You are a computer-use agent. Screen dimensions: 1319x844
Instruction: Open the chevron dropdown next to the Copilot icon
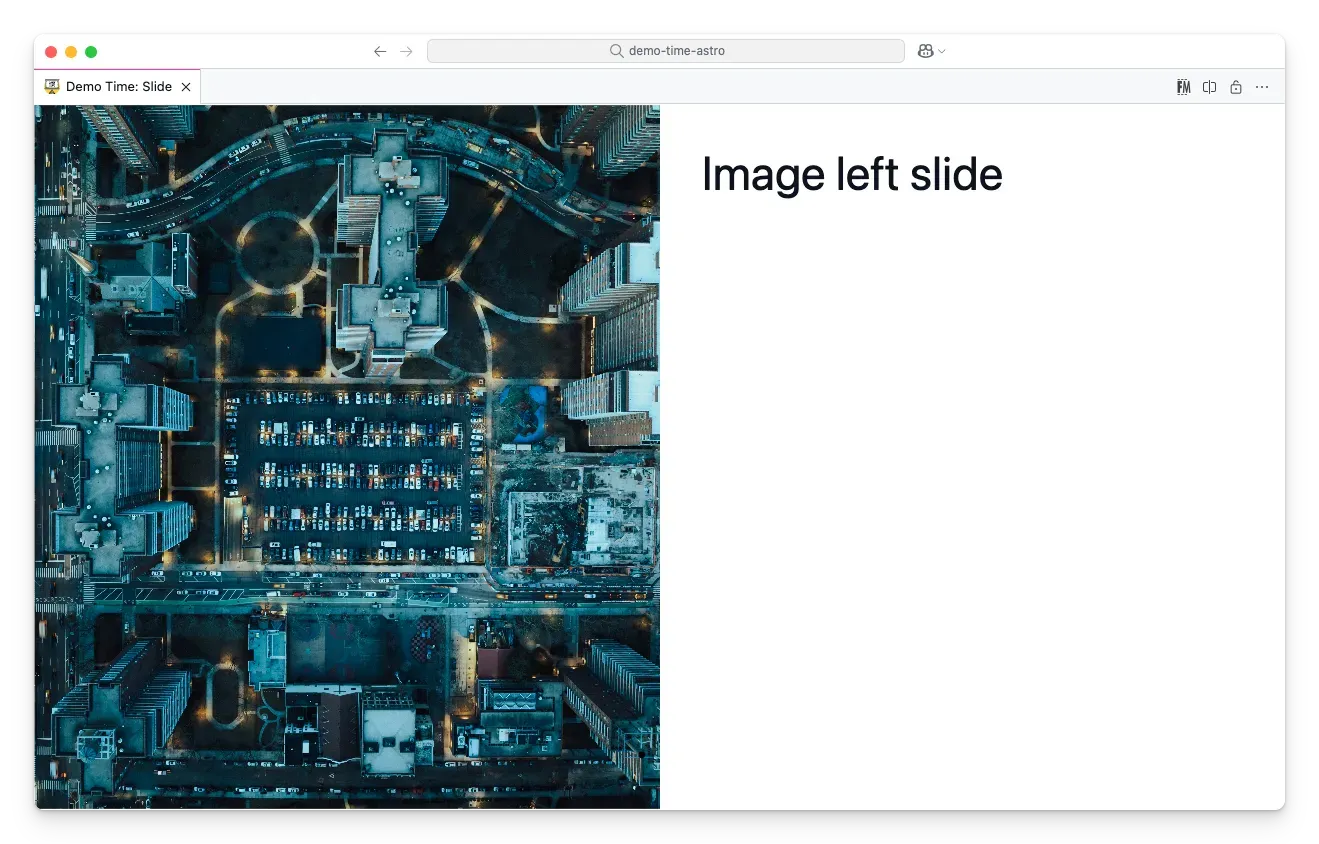(x=941, y=51)
